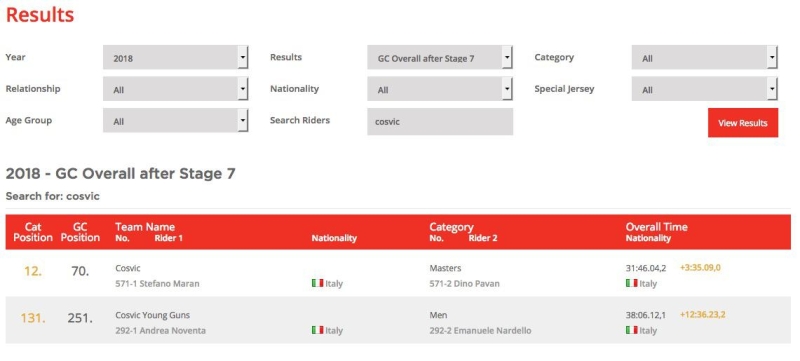Click the red View Results button
The width and height of the screenshot is (800, 361).
pyautogui.click(x=743, y=123)
